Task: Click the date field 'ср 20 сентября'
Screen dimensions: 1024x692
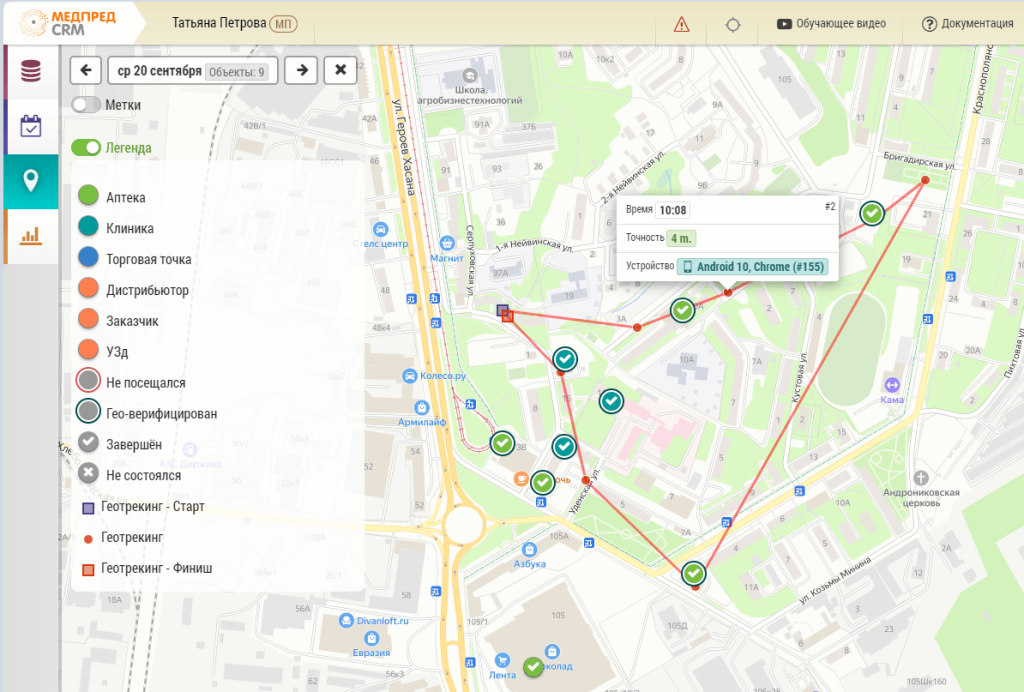Action: [x=193, y=71]
